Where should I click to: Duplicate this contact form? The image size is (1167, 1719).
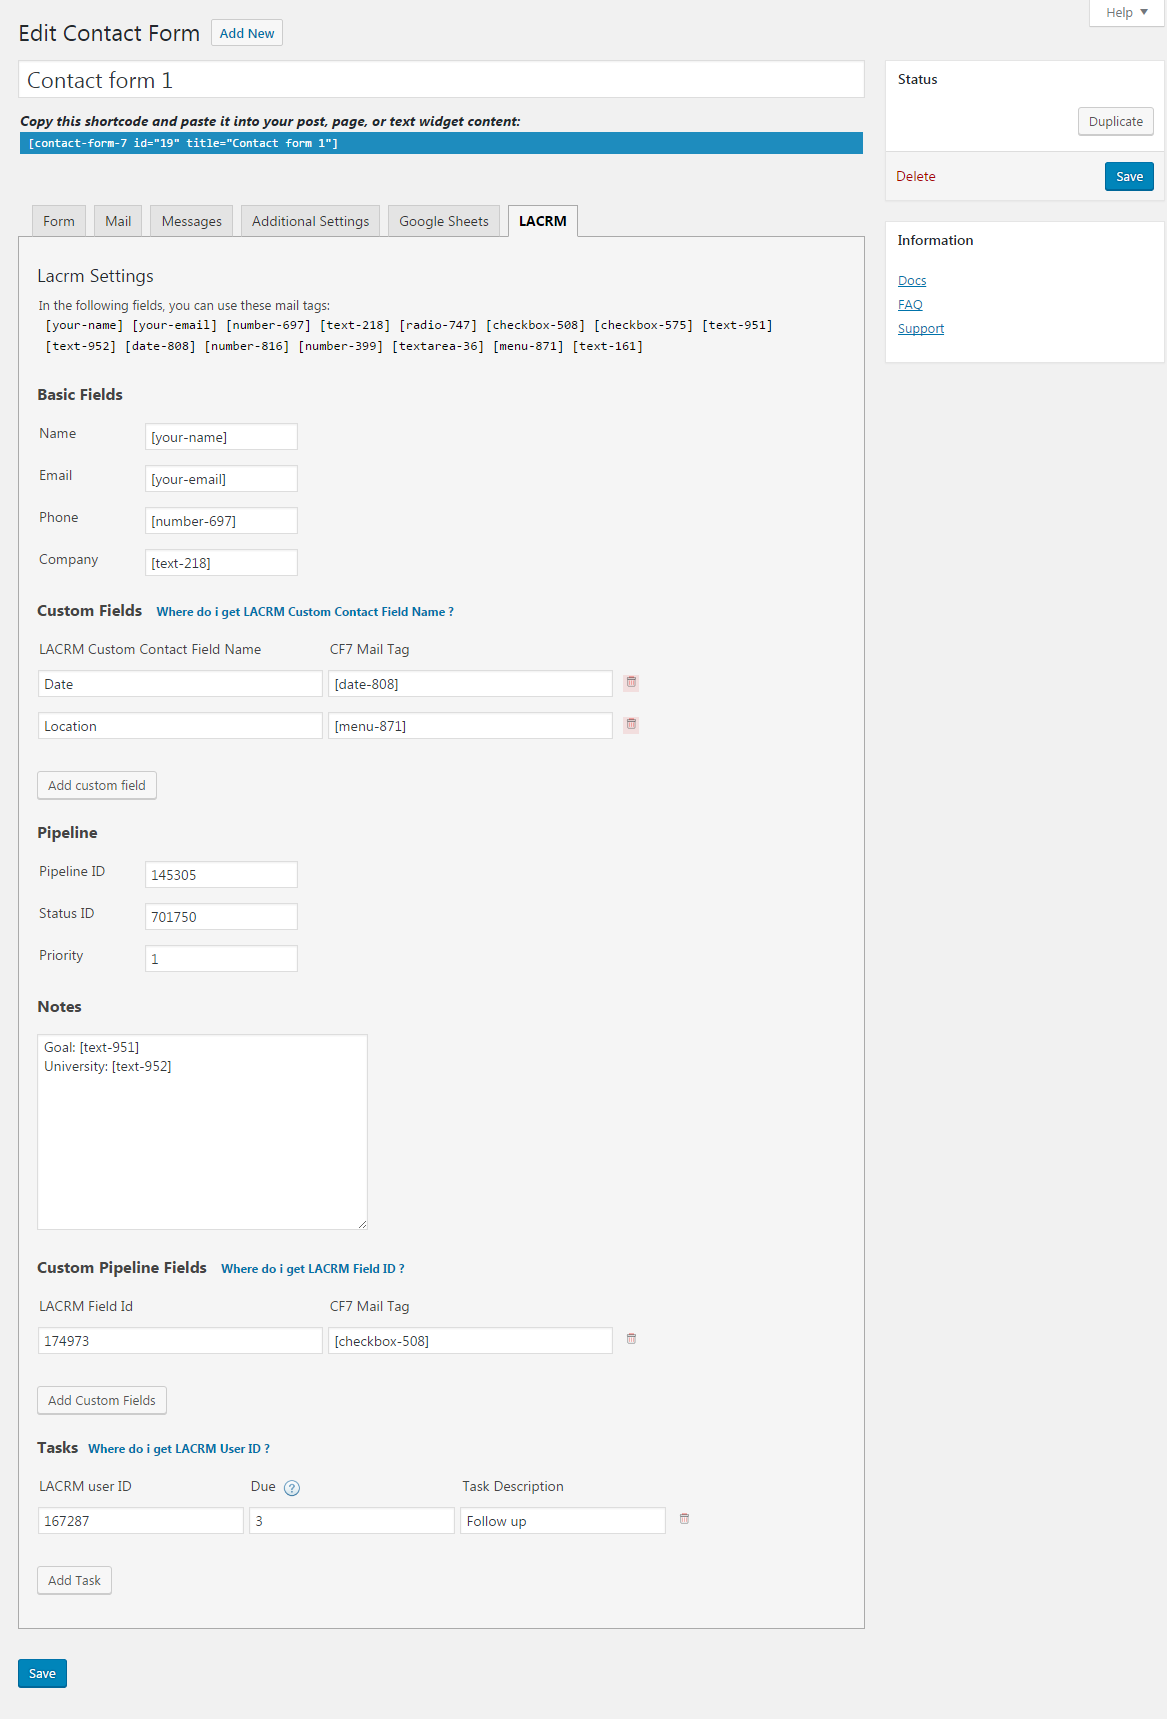(x=1116, y=121)
